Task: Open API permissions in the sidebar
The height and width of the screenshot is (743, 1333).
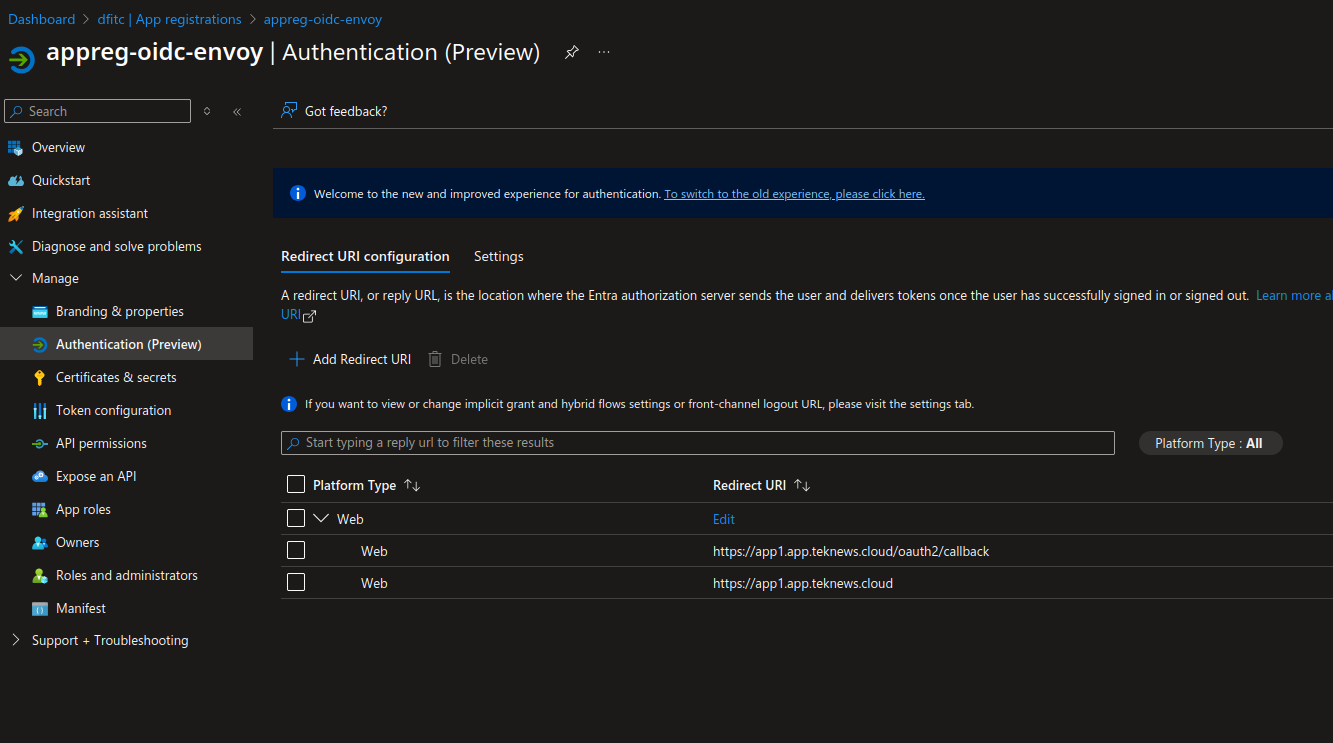Action: [101, 444]
